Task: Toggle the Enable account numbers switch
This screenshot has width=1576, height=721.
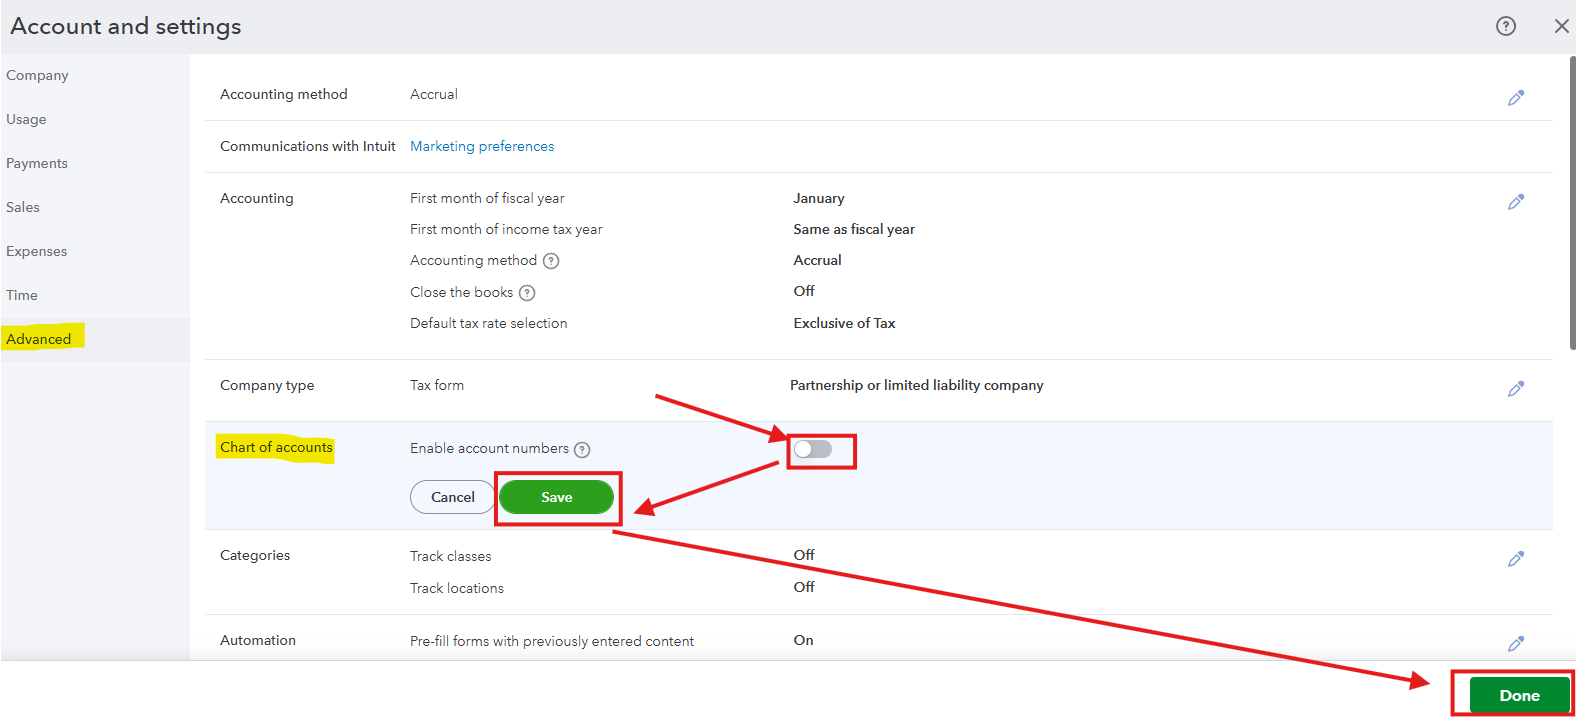Action: [813, 449]
